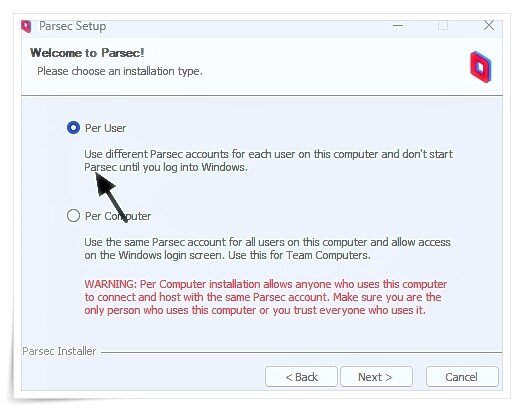Click the Per User label text
Viewport: 524px width, 412px height.
point(105,128)
